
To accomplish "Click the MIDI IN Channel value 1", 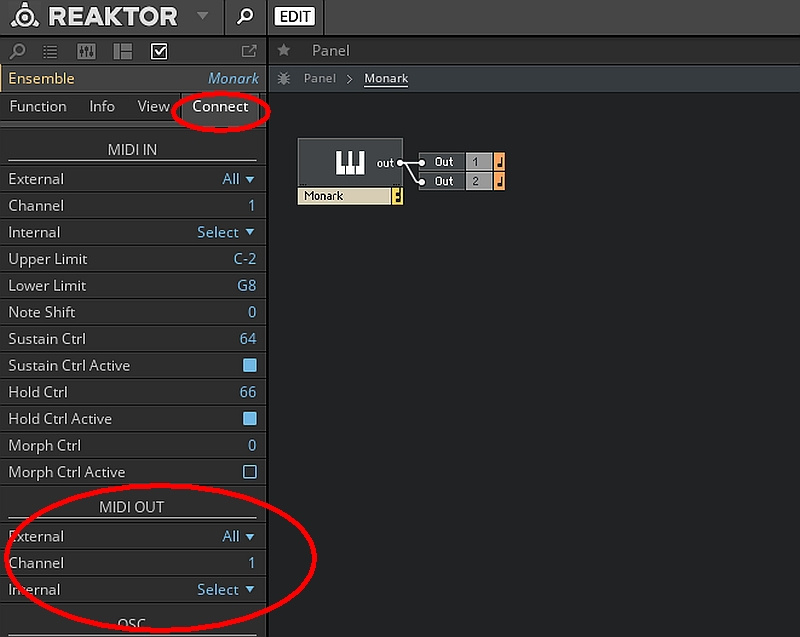I will [251, 206].
